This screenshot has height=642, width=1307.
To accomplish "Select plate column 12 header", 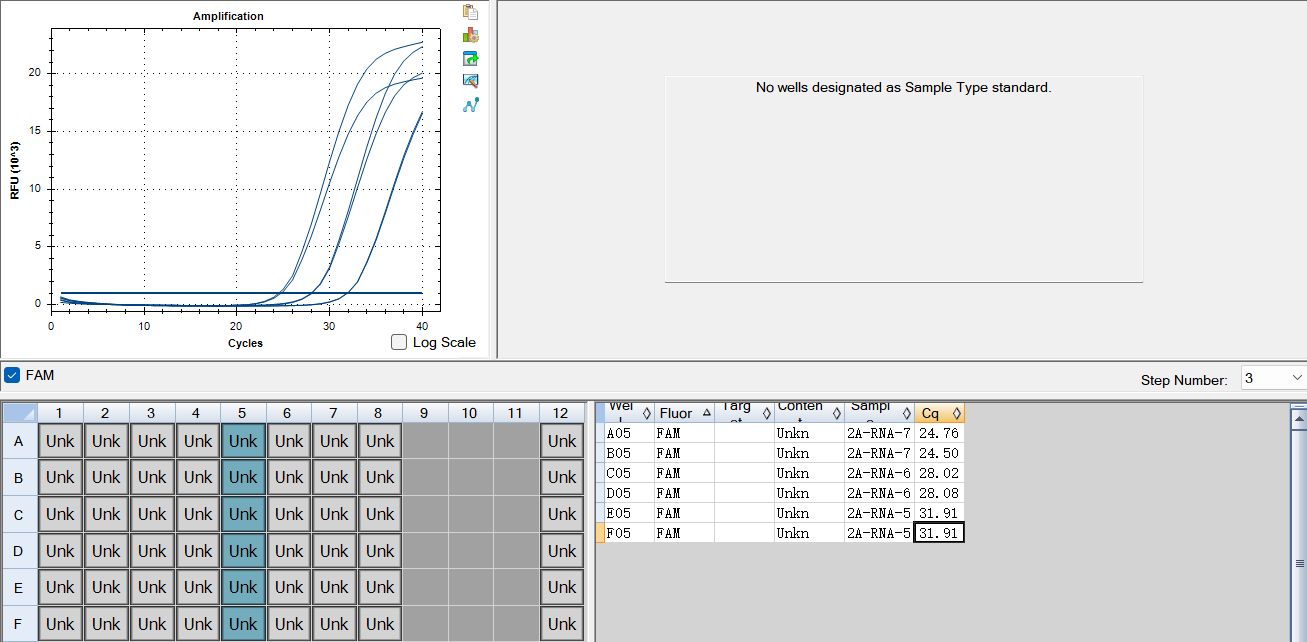I will click(x=562, y=413).
